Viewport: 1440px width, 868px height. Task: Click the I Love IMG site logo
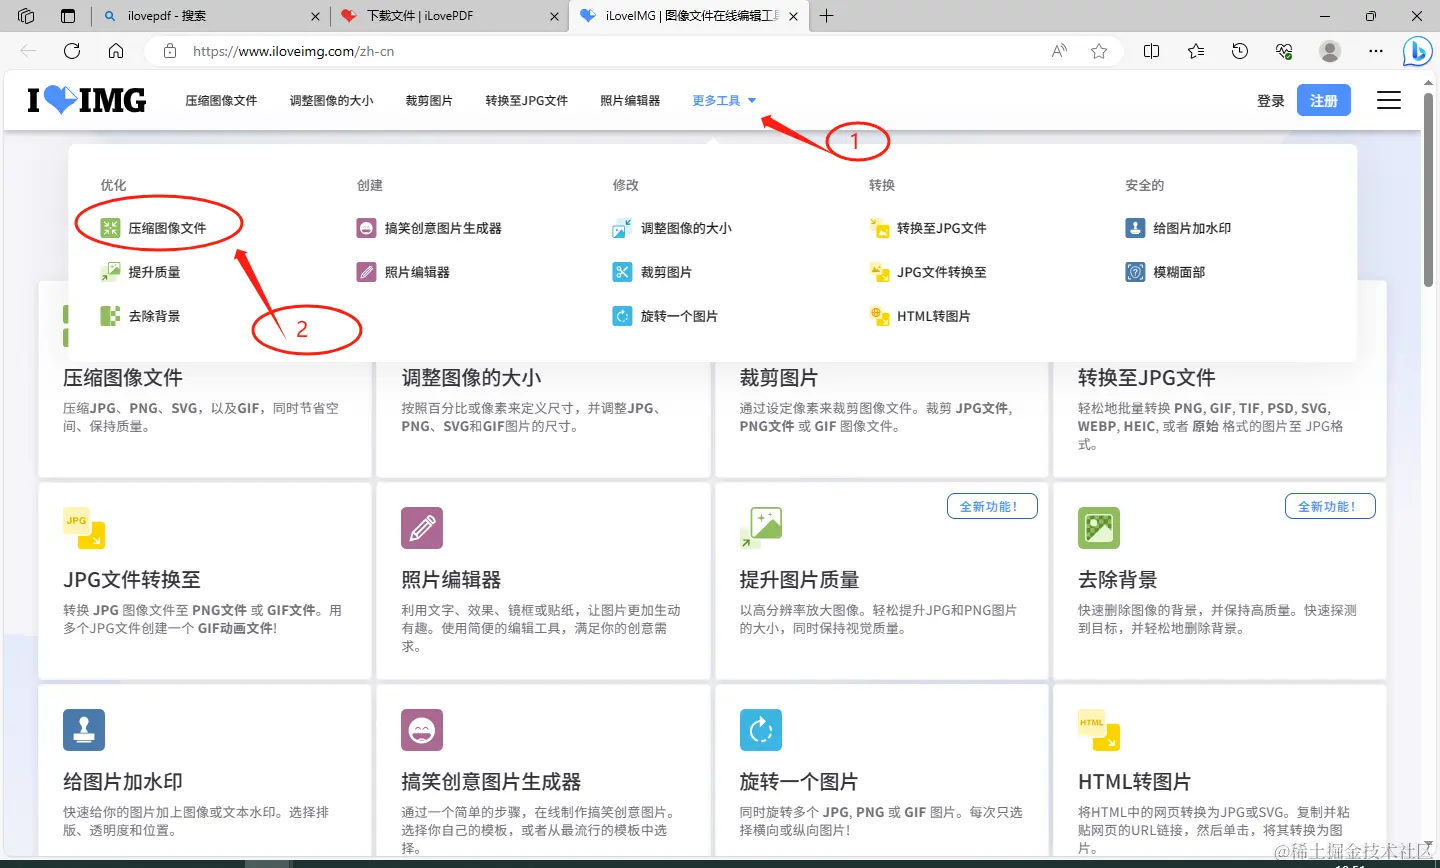click(x=86, y=100)
